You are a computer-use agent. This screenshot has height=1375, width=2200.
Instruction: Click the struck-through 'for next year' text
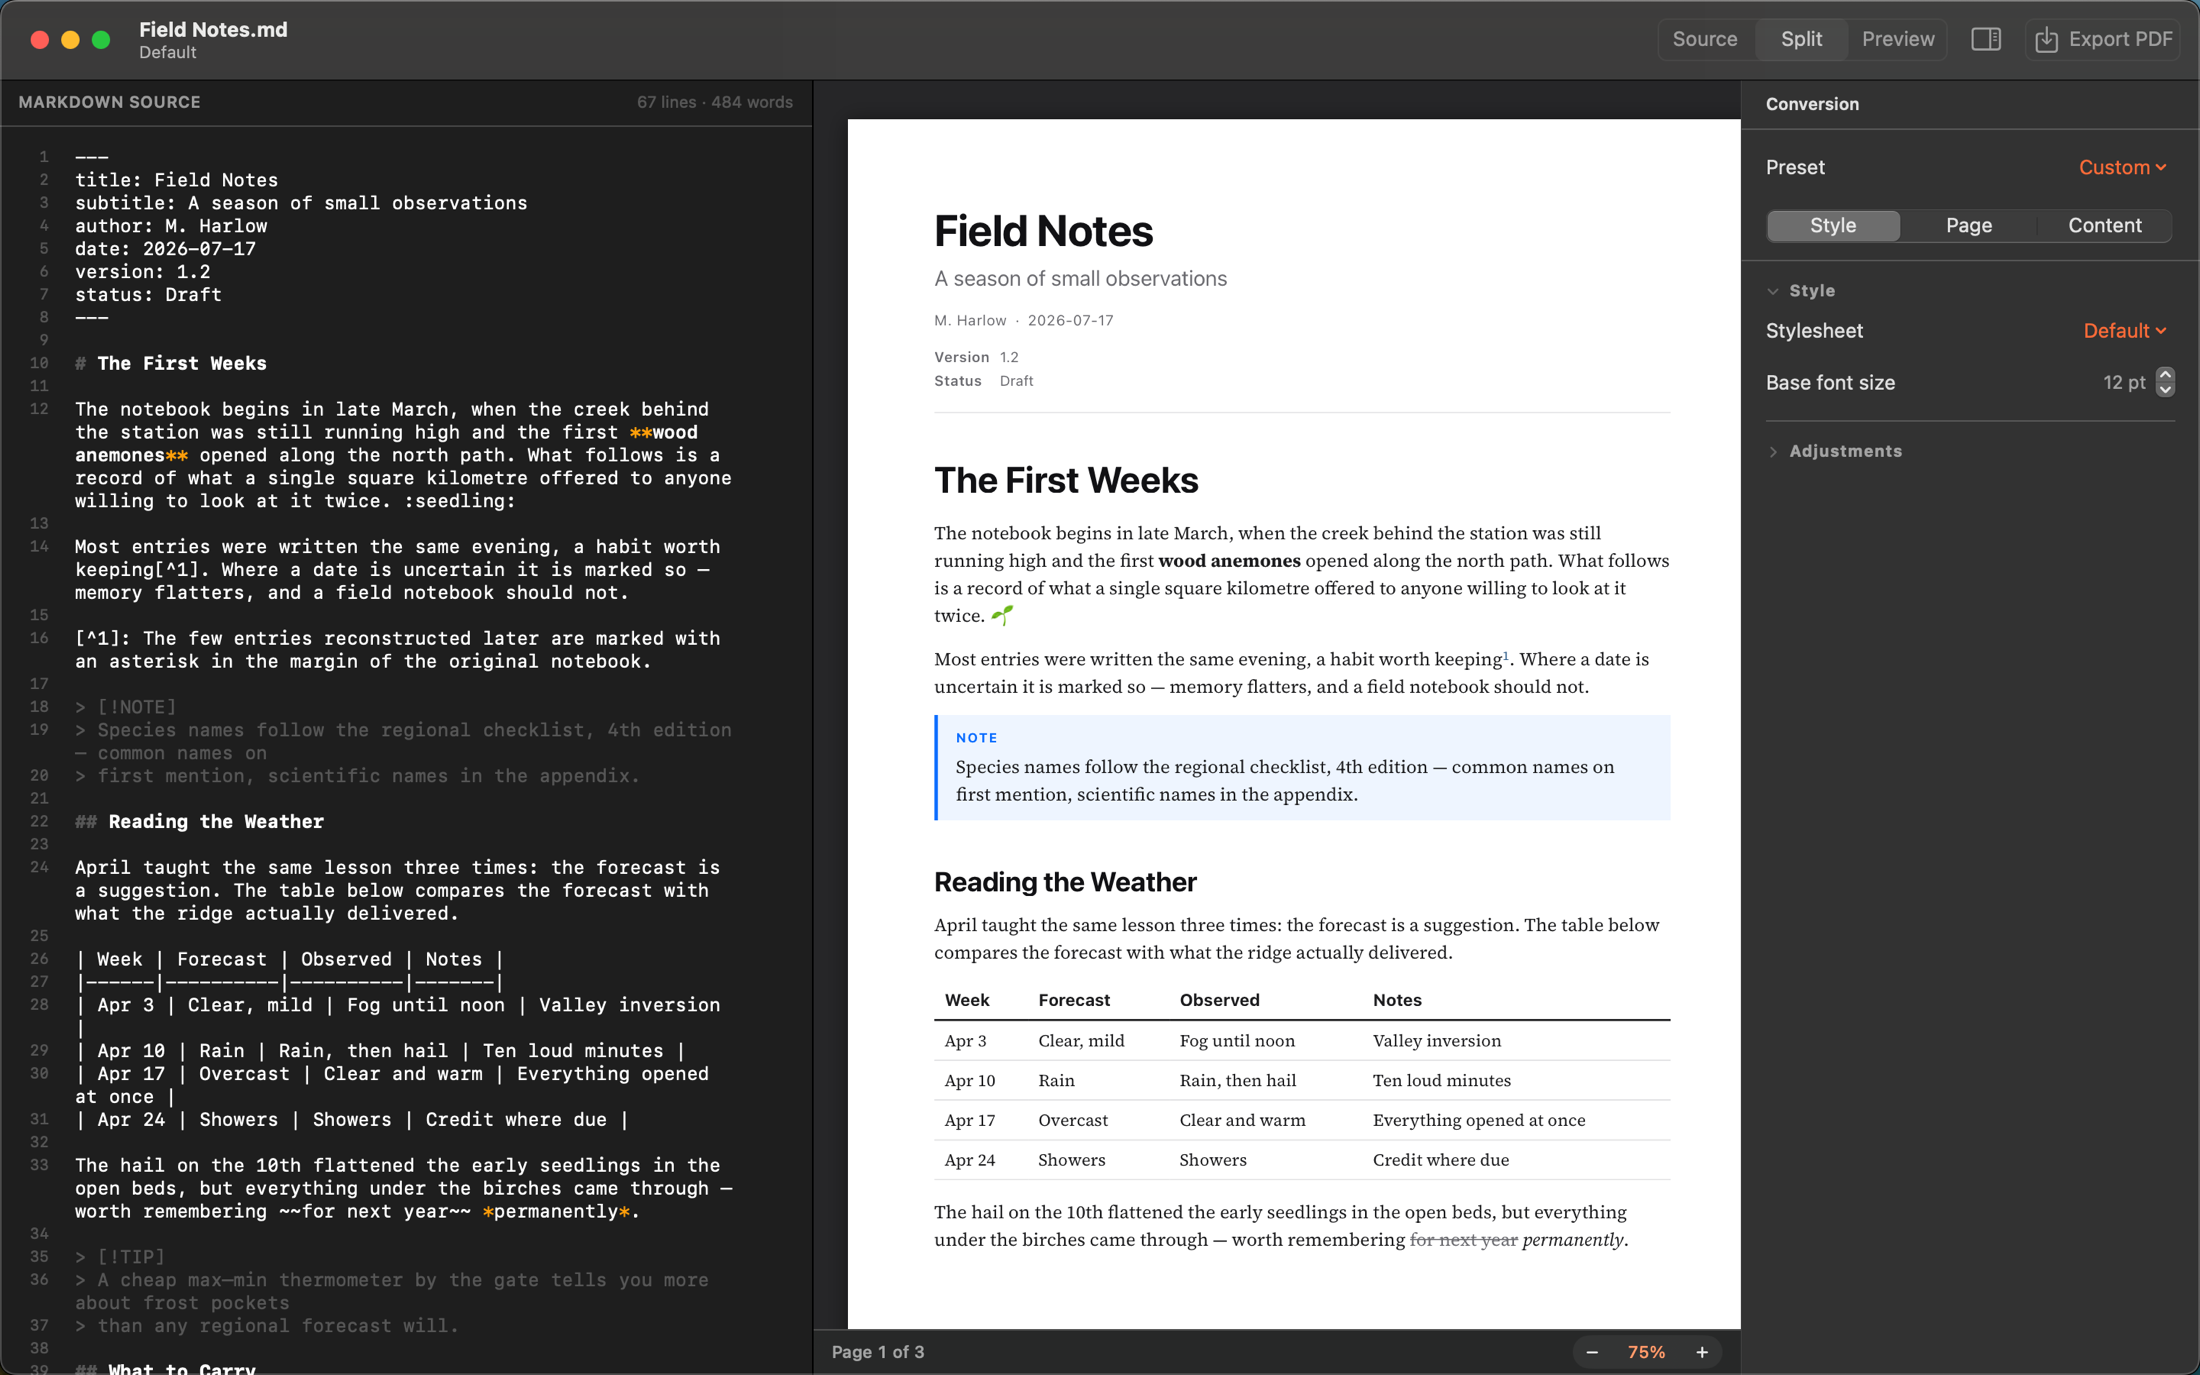click(x=1463, y=1240)
